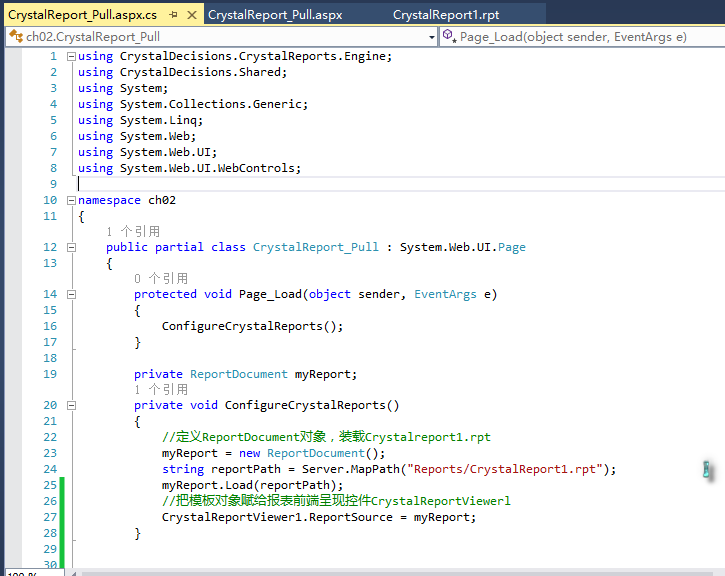Show references above class CrystalReport_Pull

(x=133, y=231)
